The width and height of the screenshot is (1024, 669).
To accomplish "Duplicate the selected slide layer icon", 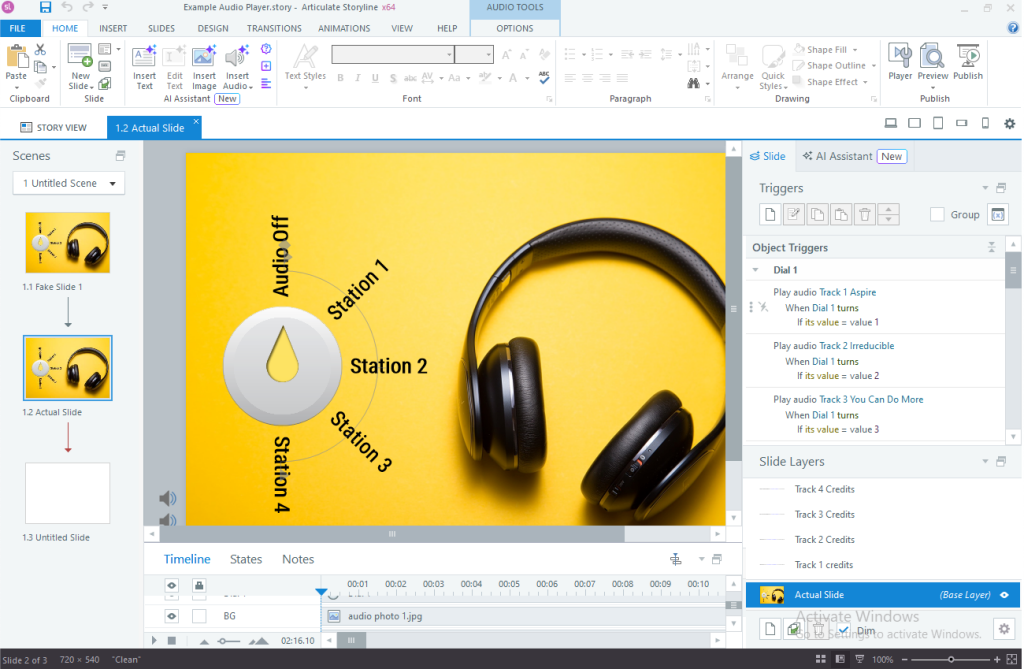I will coord(793,628).
